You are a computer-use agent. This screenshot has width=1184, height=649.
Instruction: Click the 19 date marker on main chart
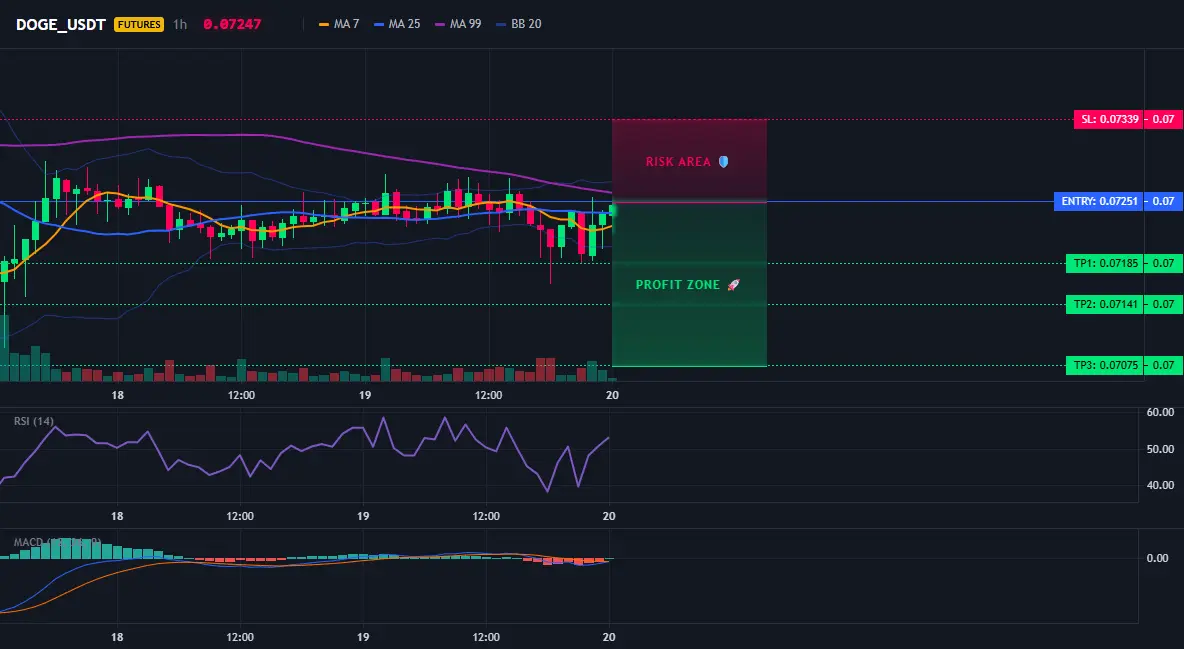365,395
